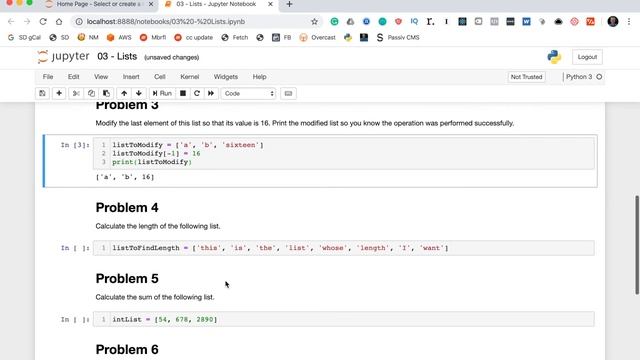Open the Overcast bookmark
Screen dimensions: 640x360
[x=318, y=38]
